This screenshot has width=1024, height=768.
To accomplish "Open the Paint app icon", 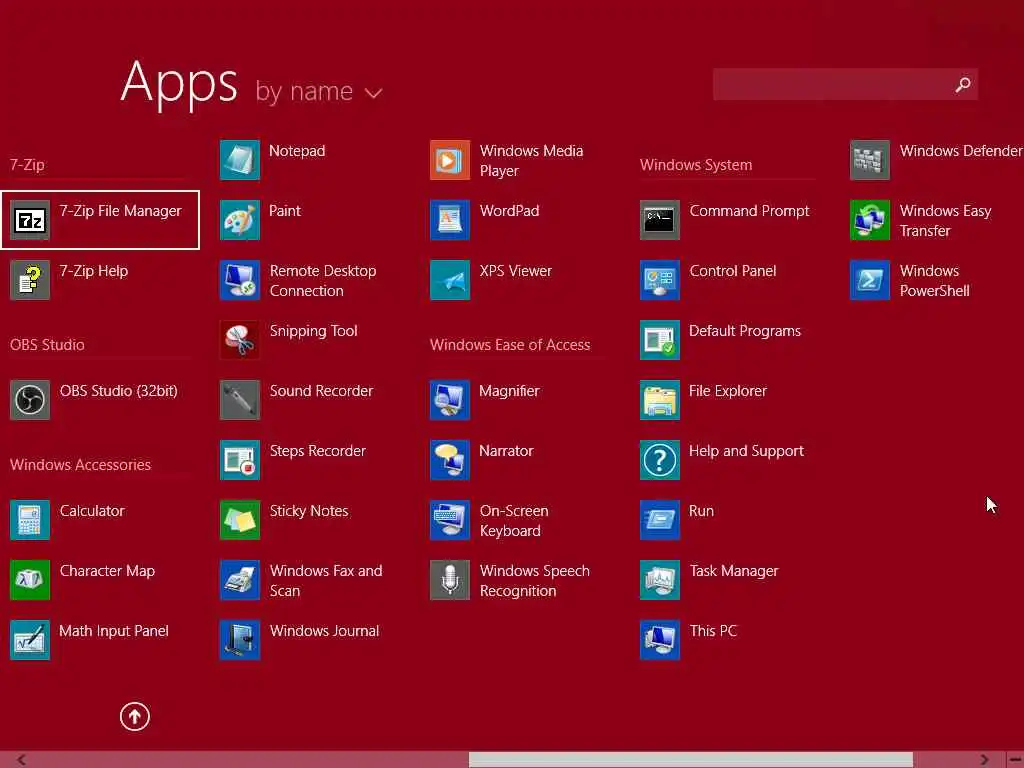I will [240, 220].
